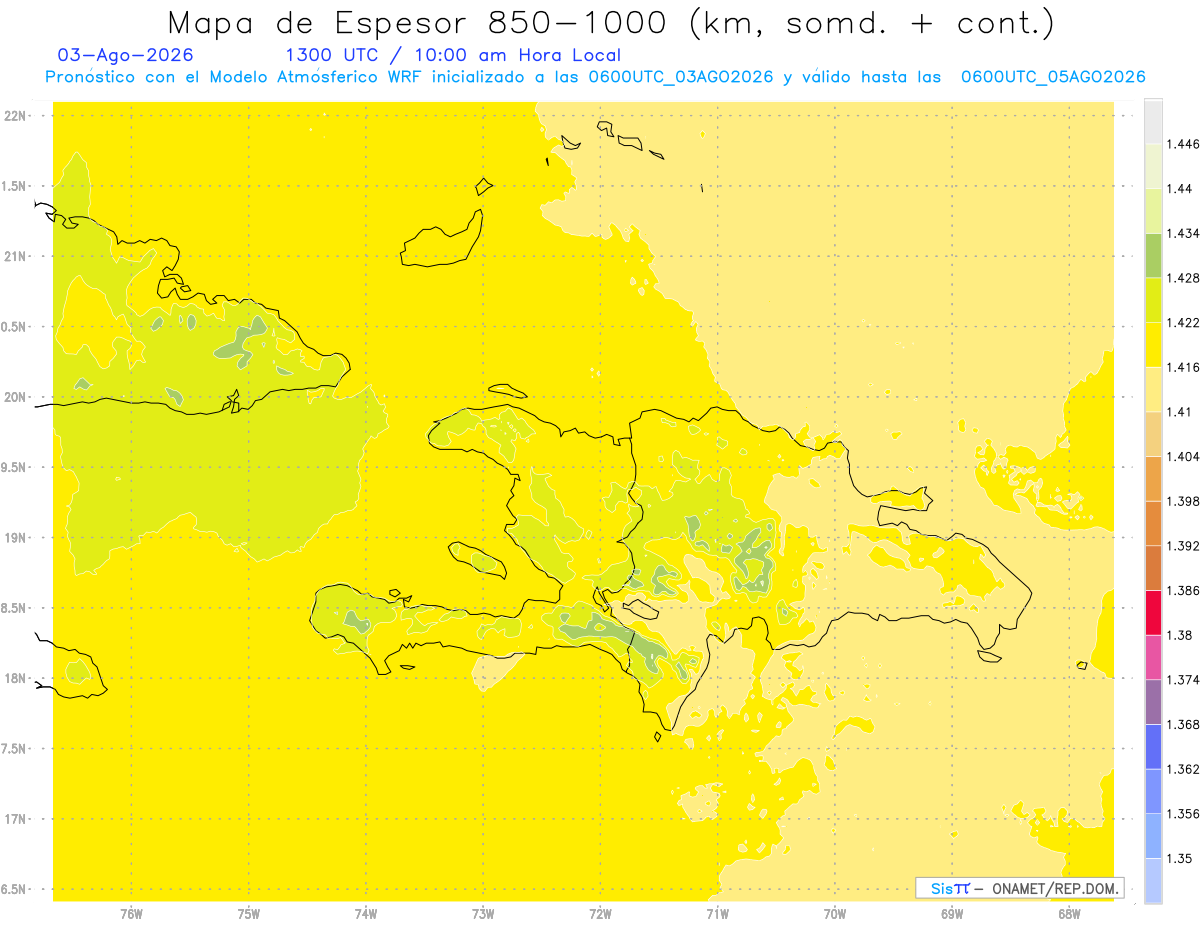1200x927 pixels.
Task: Click the legend value 1.362
Action: (x=1183, y=769)
